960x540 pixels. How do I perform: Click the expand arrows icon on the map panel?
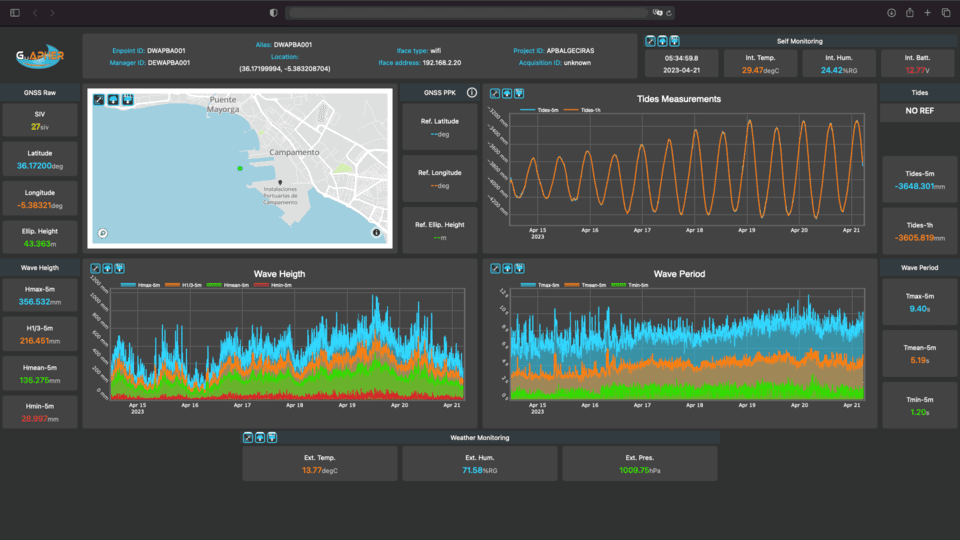click(x=98, y=100)
